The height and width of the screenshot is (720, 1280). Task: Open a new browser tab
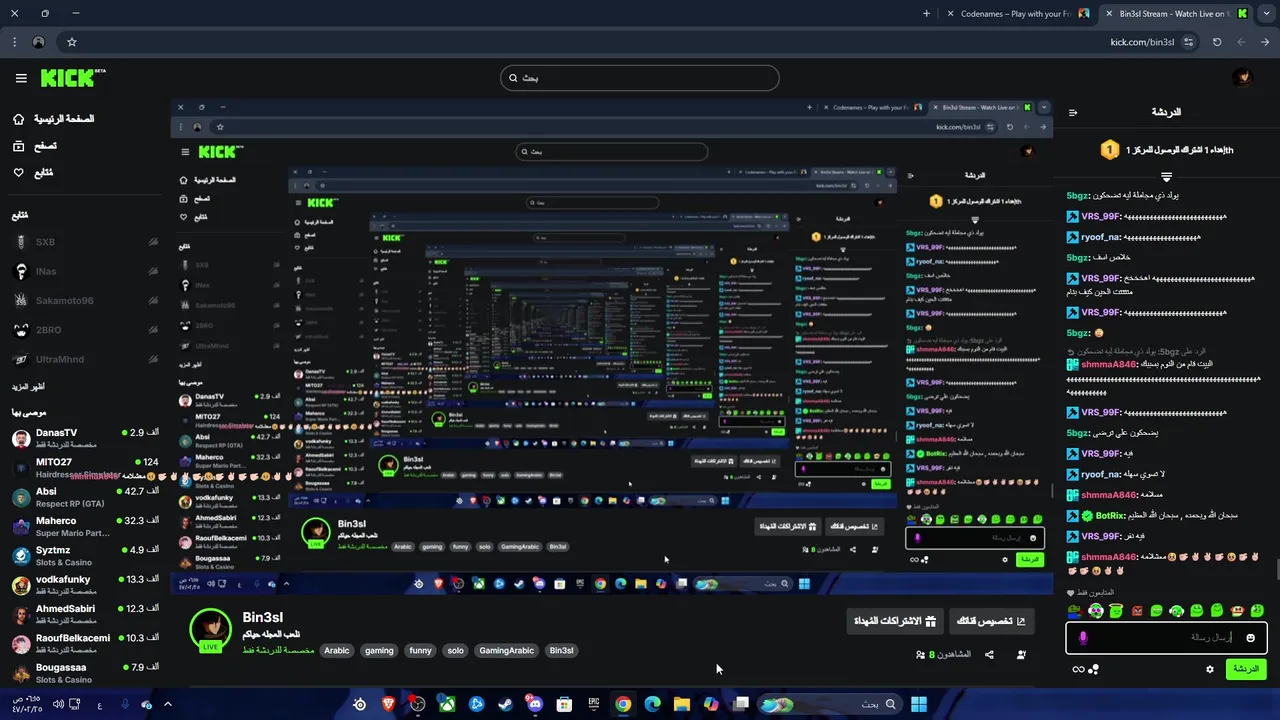click(x=926, y=13)
